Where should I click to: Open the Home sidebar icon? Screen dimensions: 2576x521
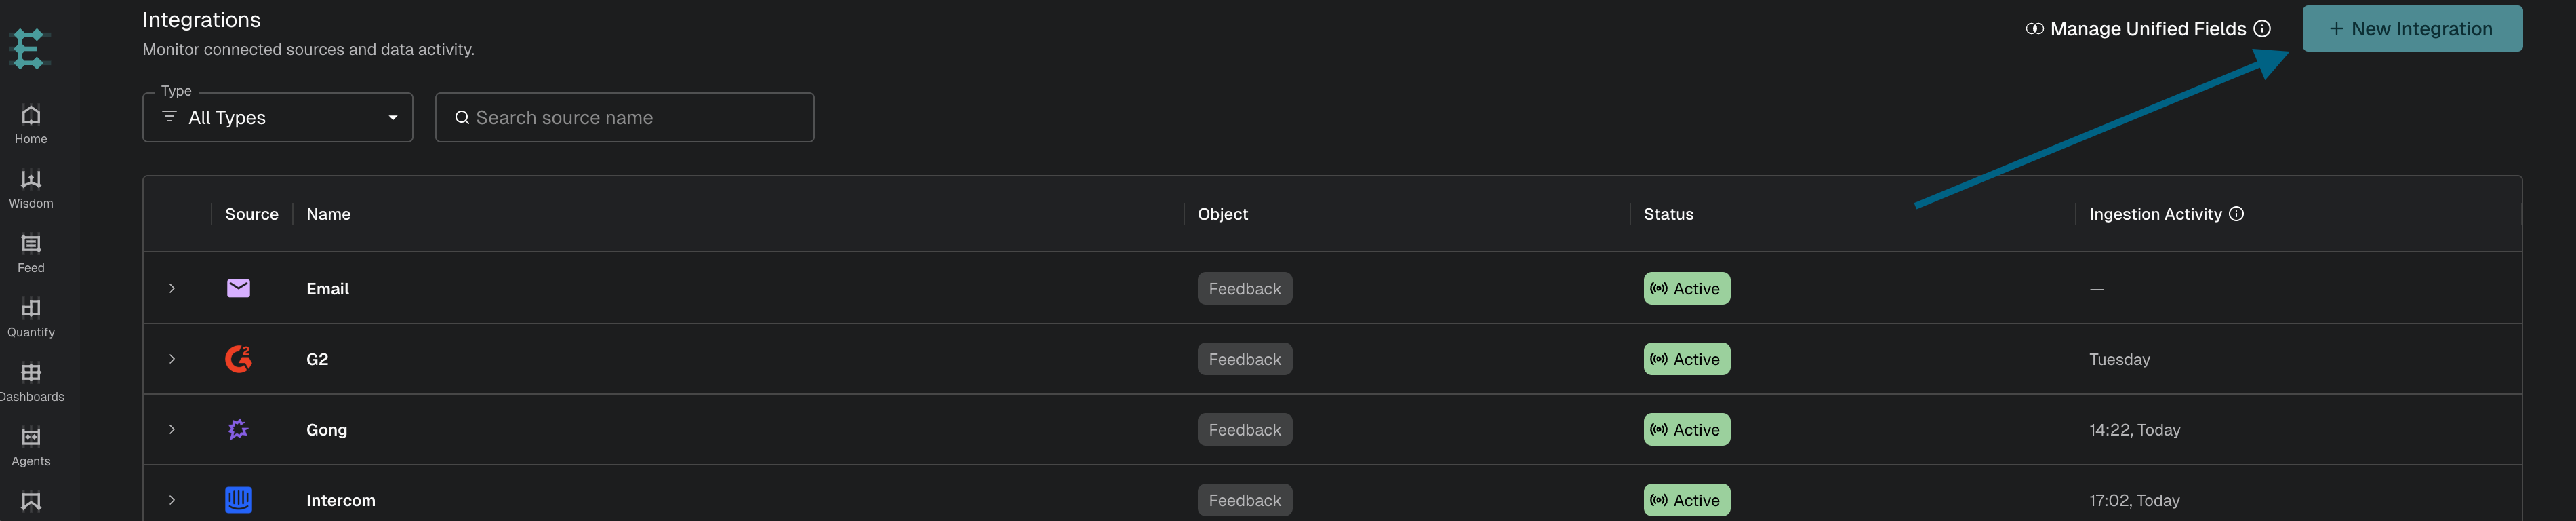click(x=31, y=114)
